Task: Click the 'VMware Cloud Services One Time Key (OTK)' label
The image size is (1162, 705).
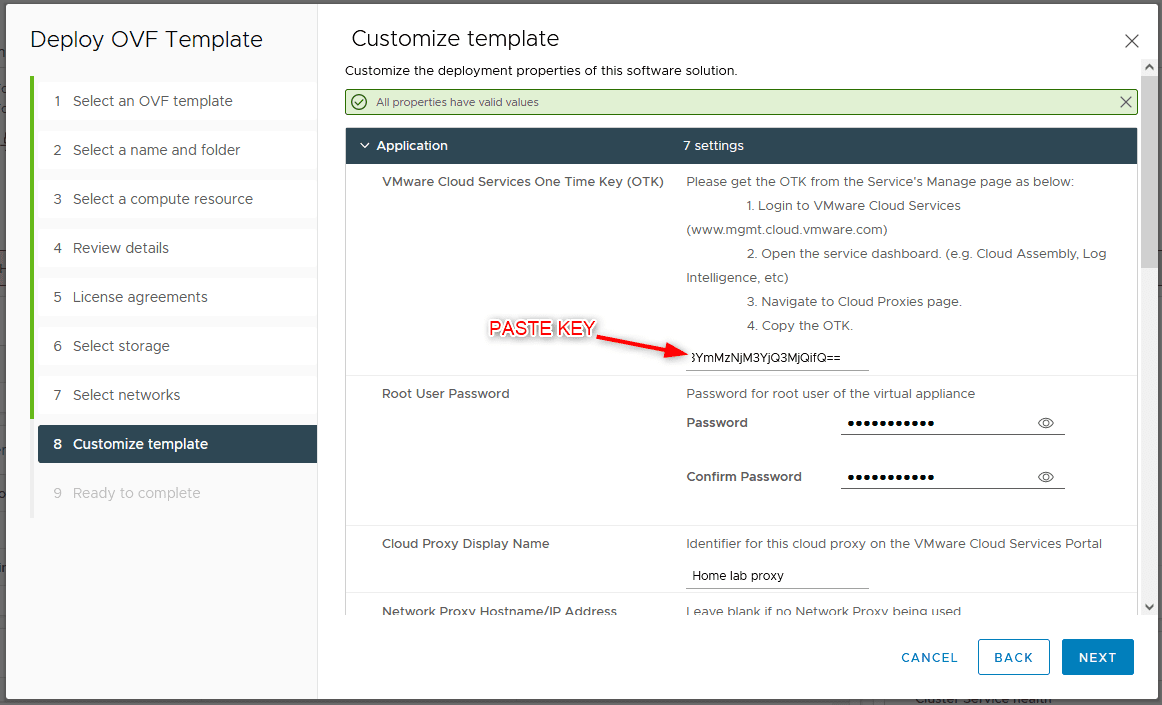Action: (522, 182)
